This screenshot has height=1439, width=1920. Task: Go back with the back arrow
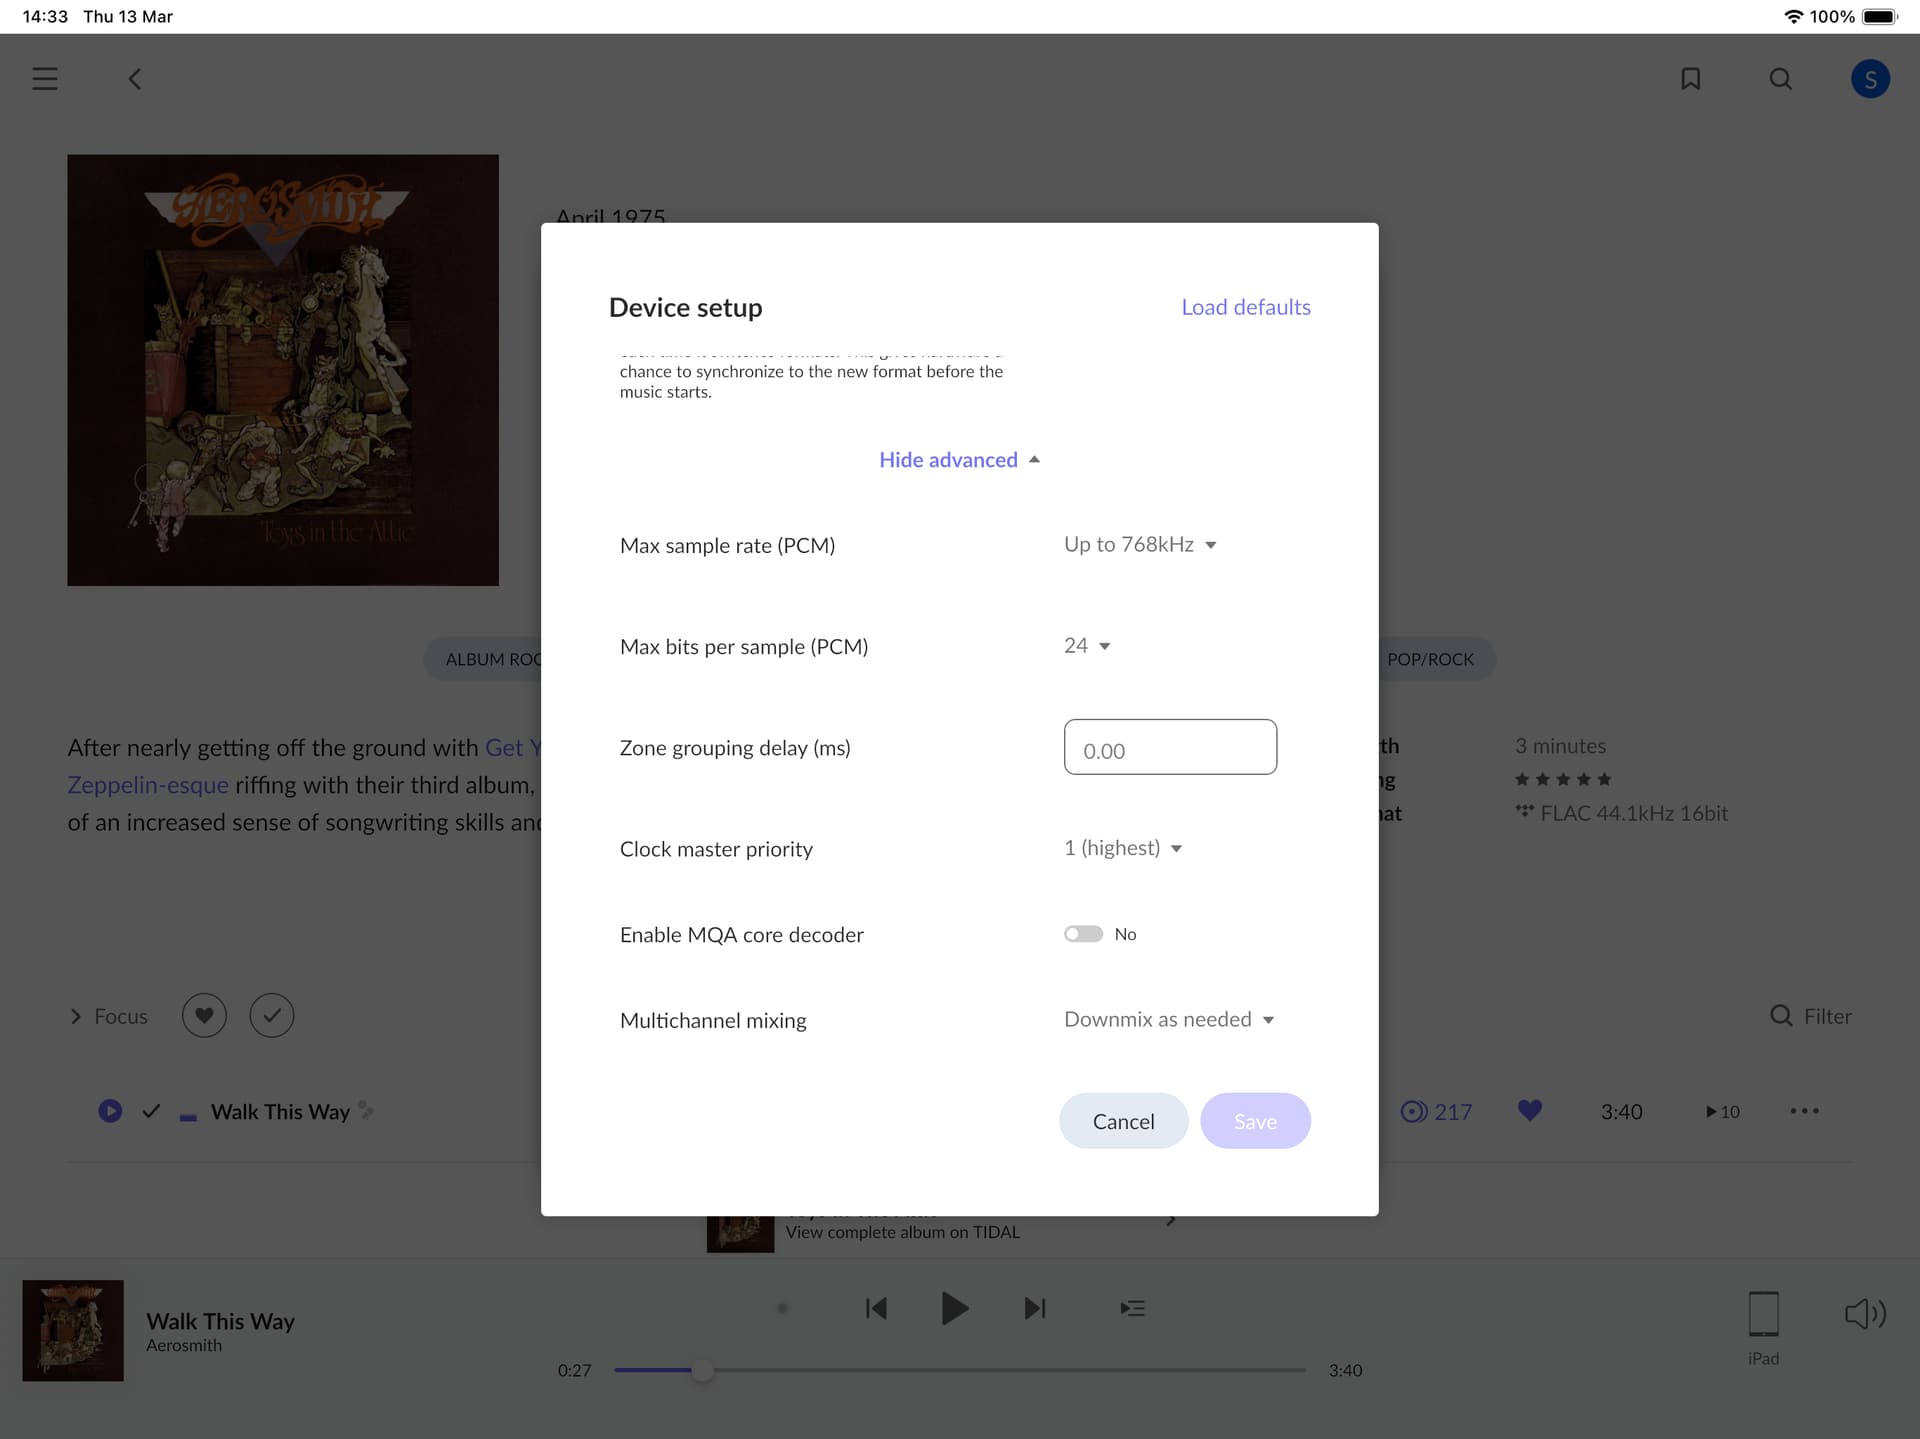(135, 79)
